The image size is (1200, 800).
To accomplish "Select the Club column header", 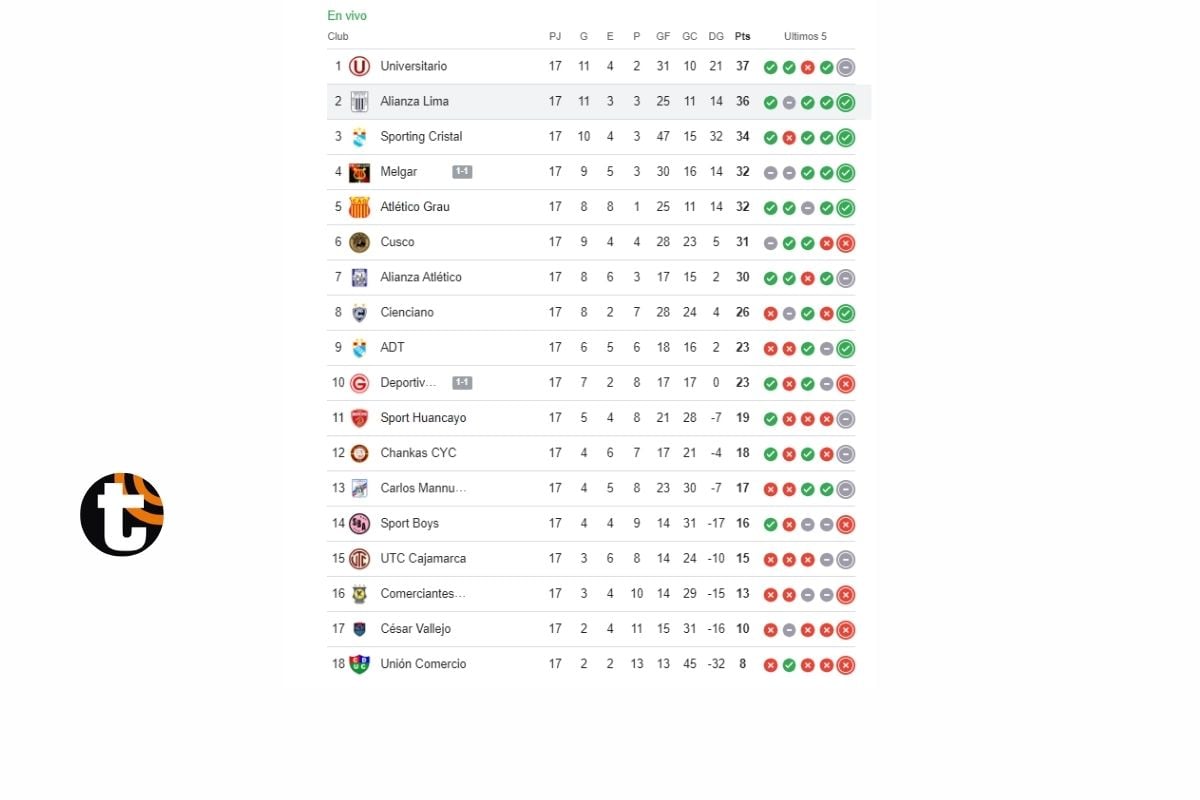I will click(338, 36).
